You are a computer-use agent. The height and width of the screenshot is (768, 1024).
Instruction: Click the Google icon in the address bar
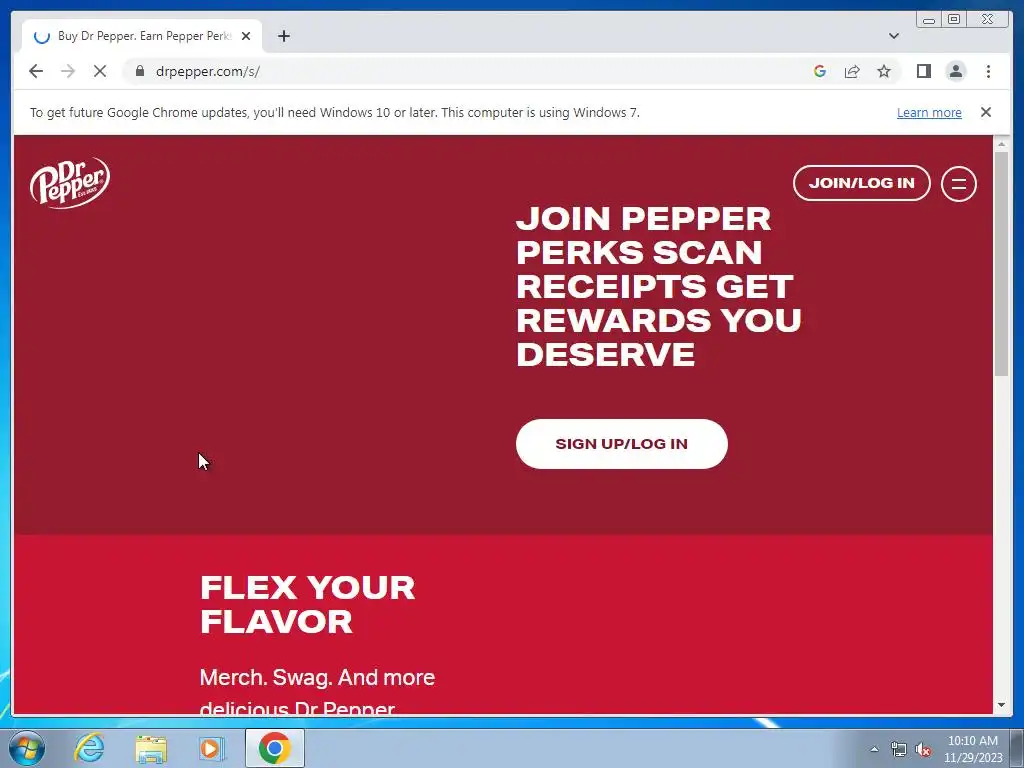pyautogui.click(x=820, y=71)
